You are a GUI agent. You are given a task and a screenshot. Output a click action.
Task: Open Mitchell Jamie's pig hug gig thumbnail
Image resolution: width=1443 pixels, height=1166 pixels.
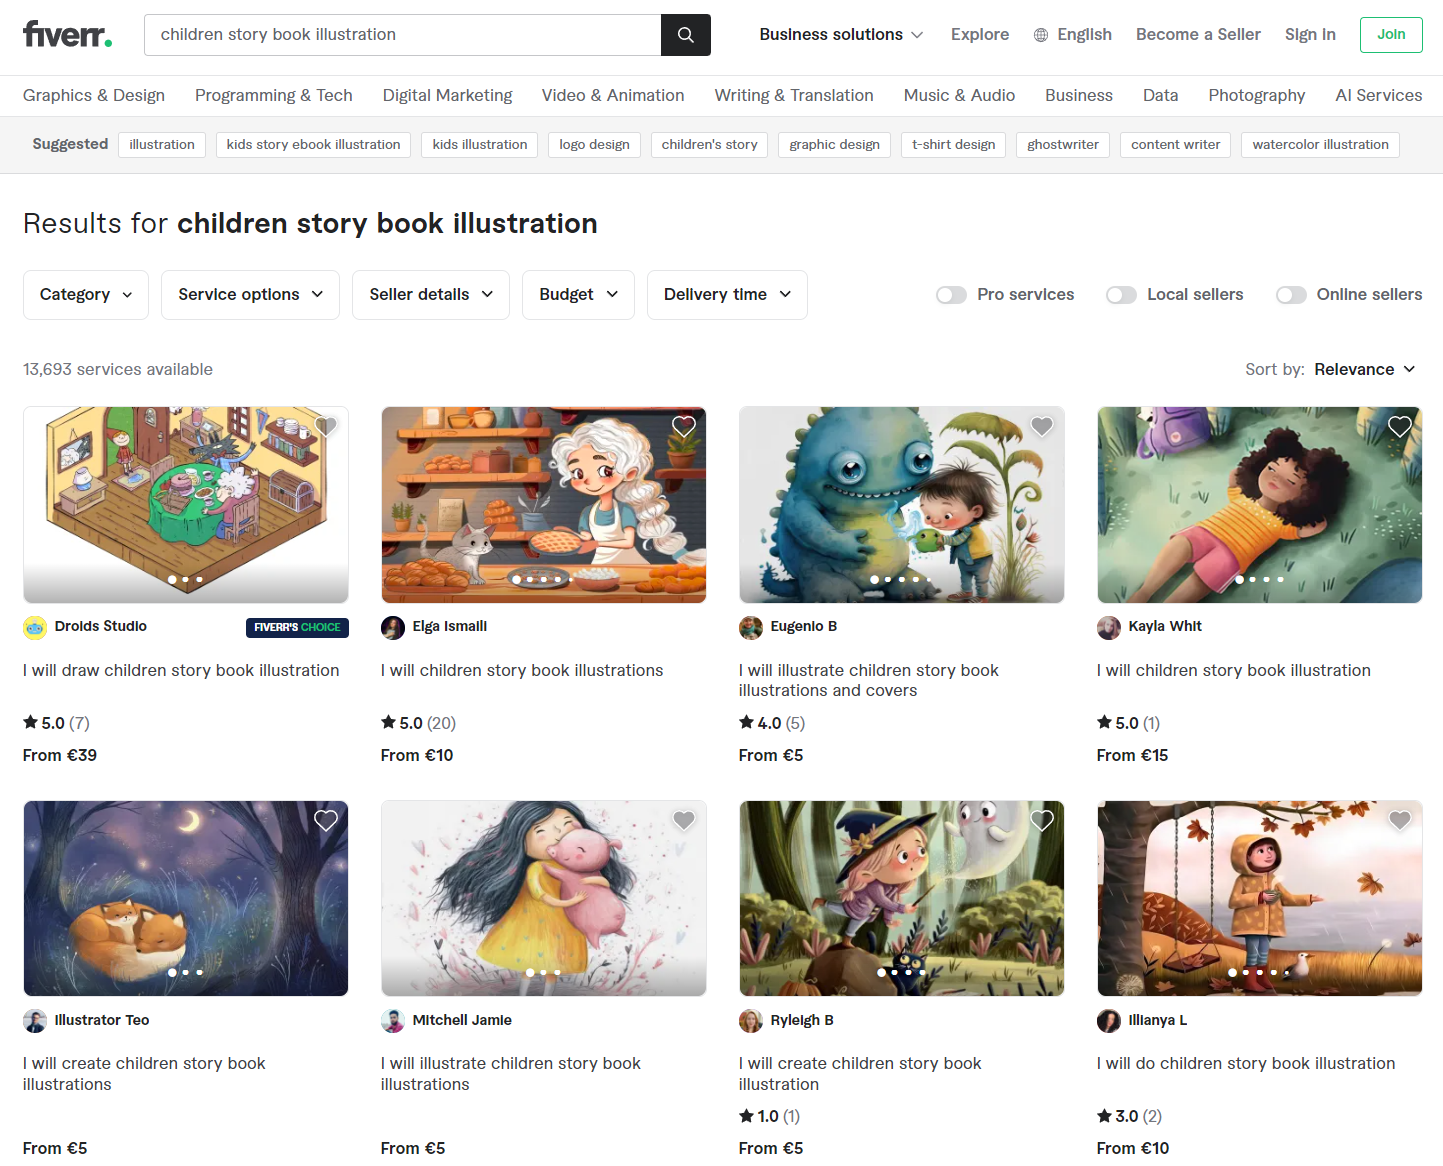[544, 898]
